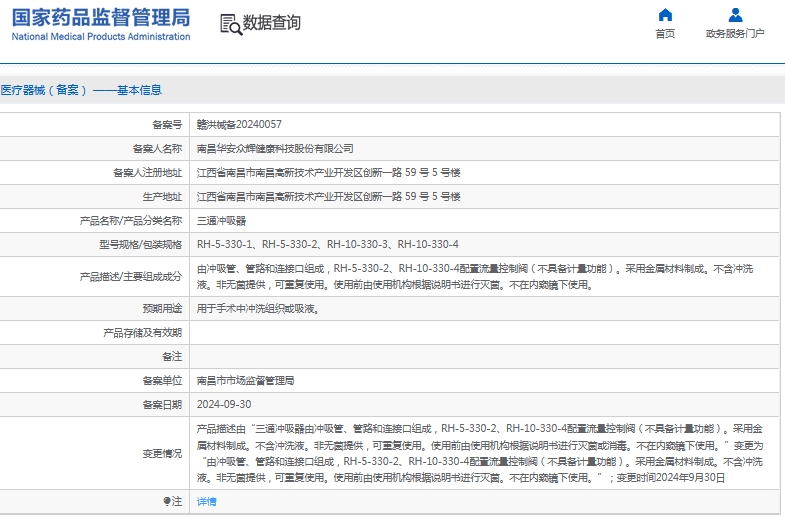Click the 产品描述/主要组成成分 label
Image resolution: width=785 pixels, height=518 pixels.
131,277
